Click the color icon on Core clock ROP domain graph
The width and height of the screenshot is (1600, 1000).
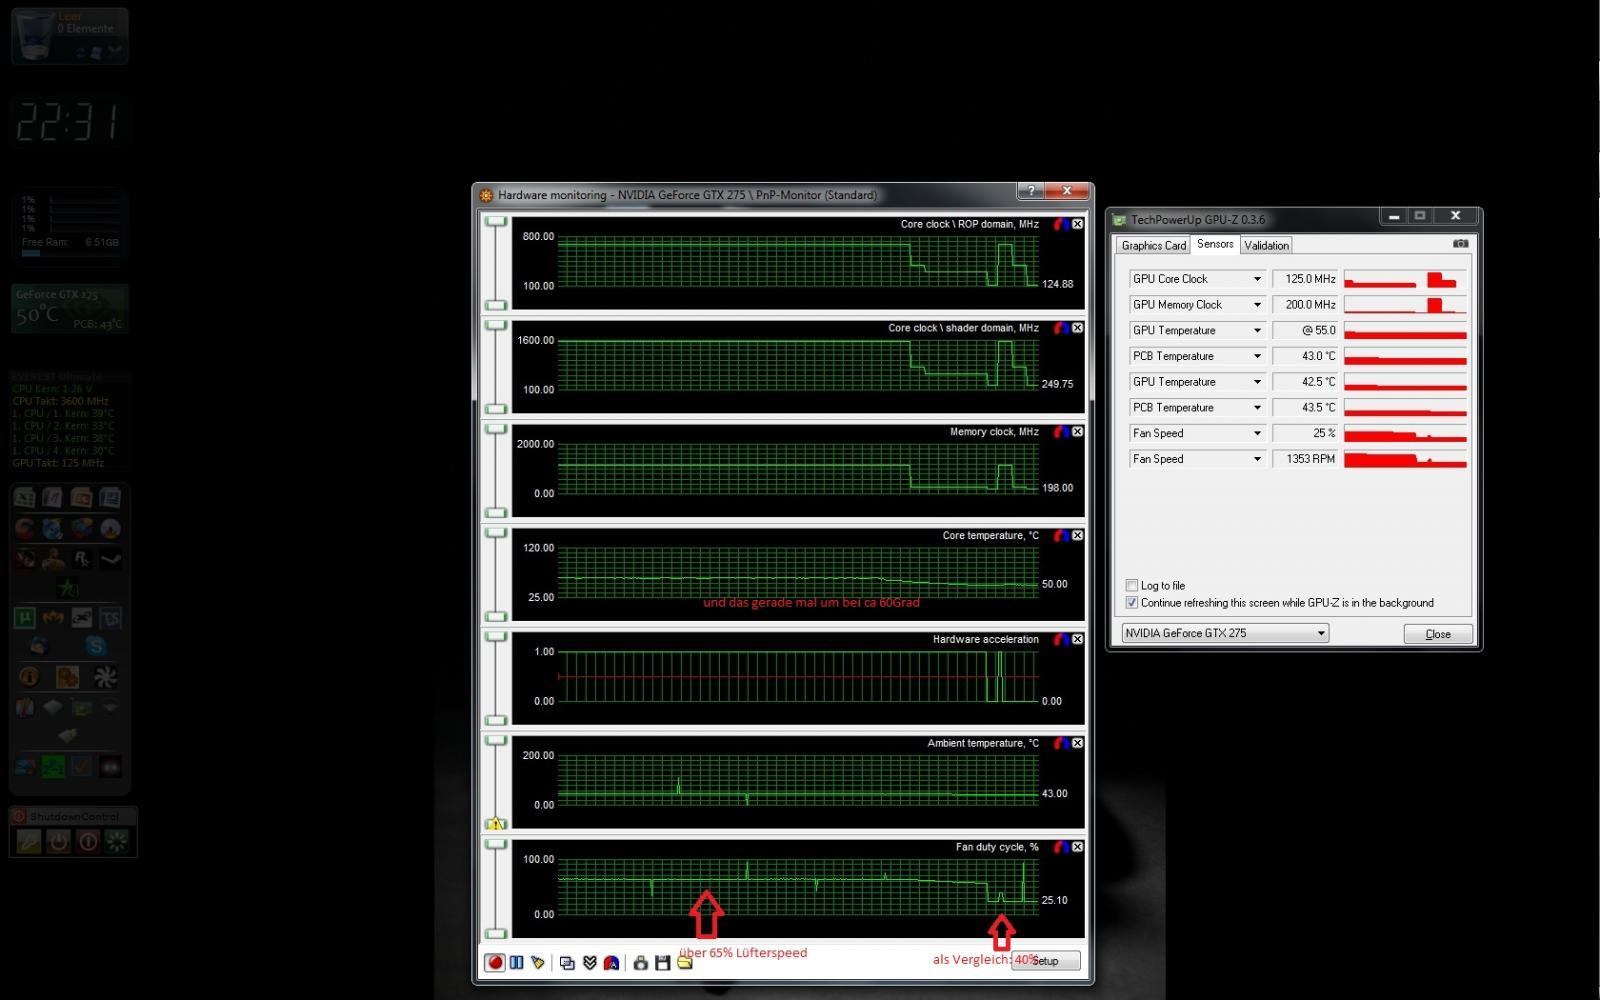pos(1062,224)
